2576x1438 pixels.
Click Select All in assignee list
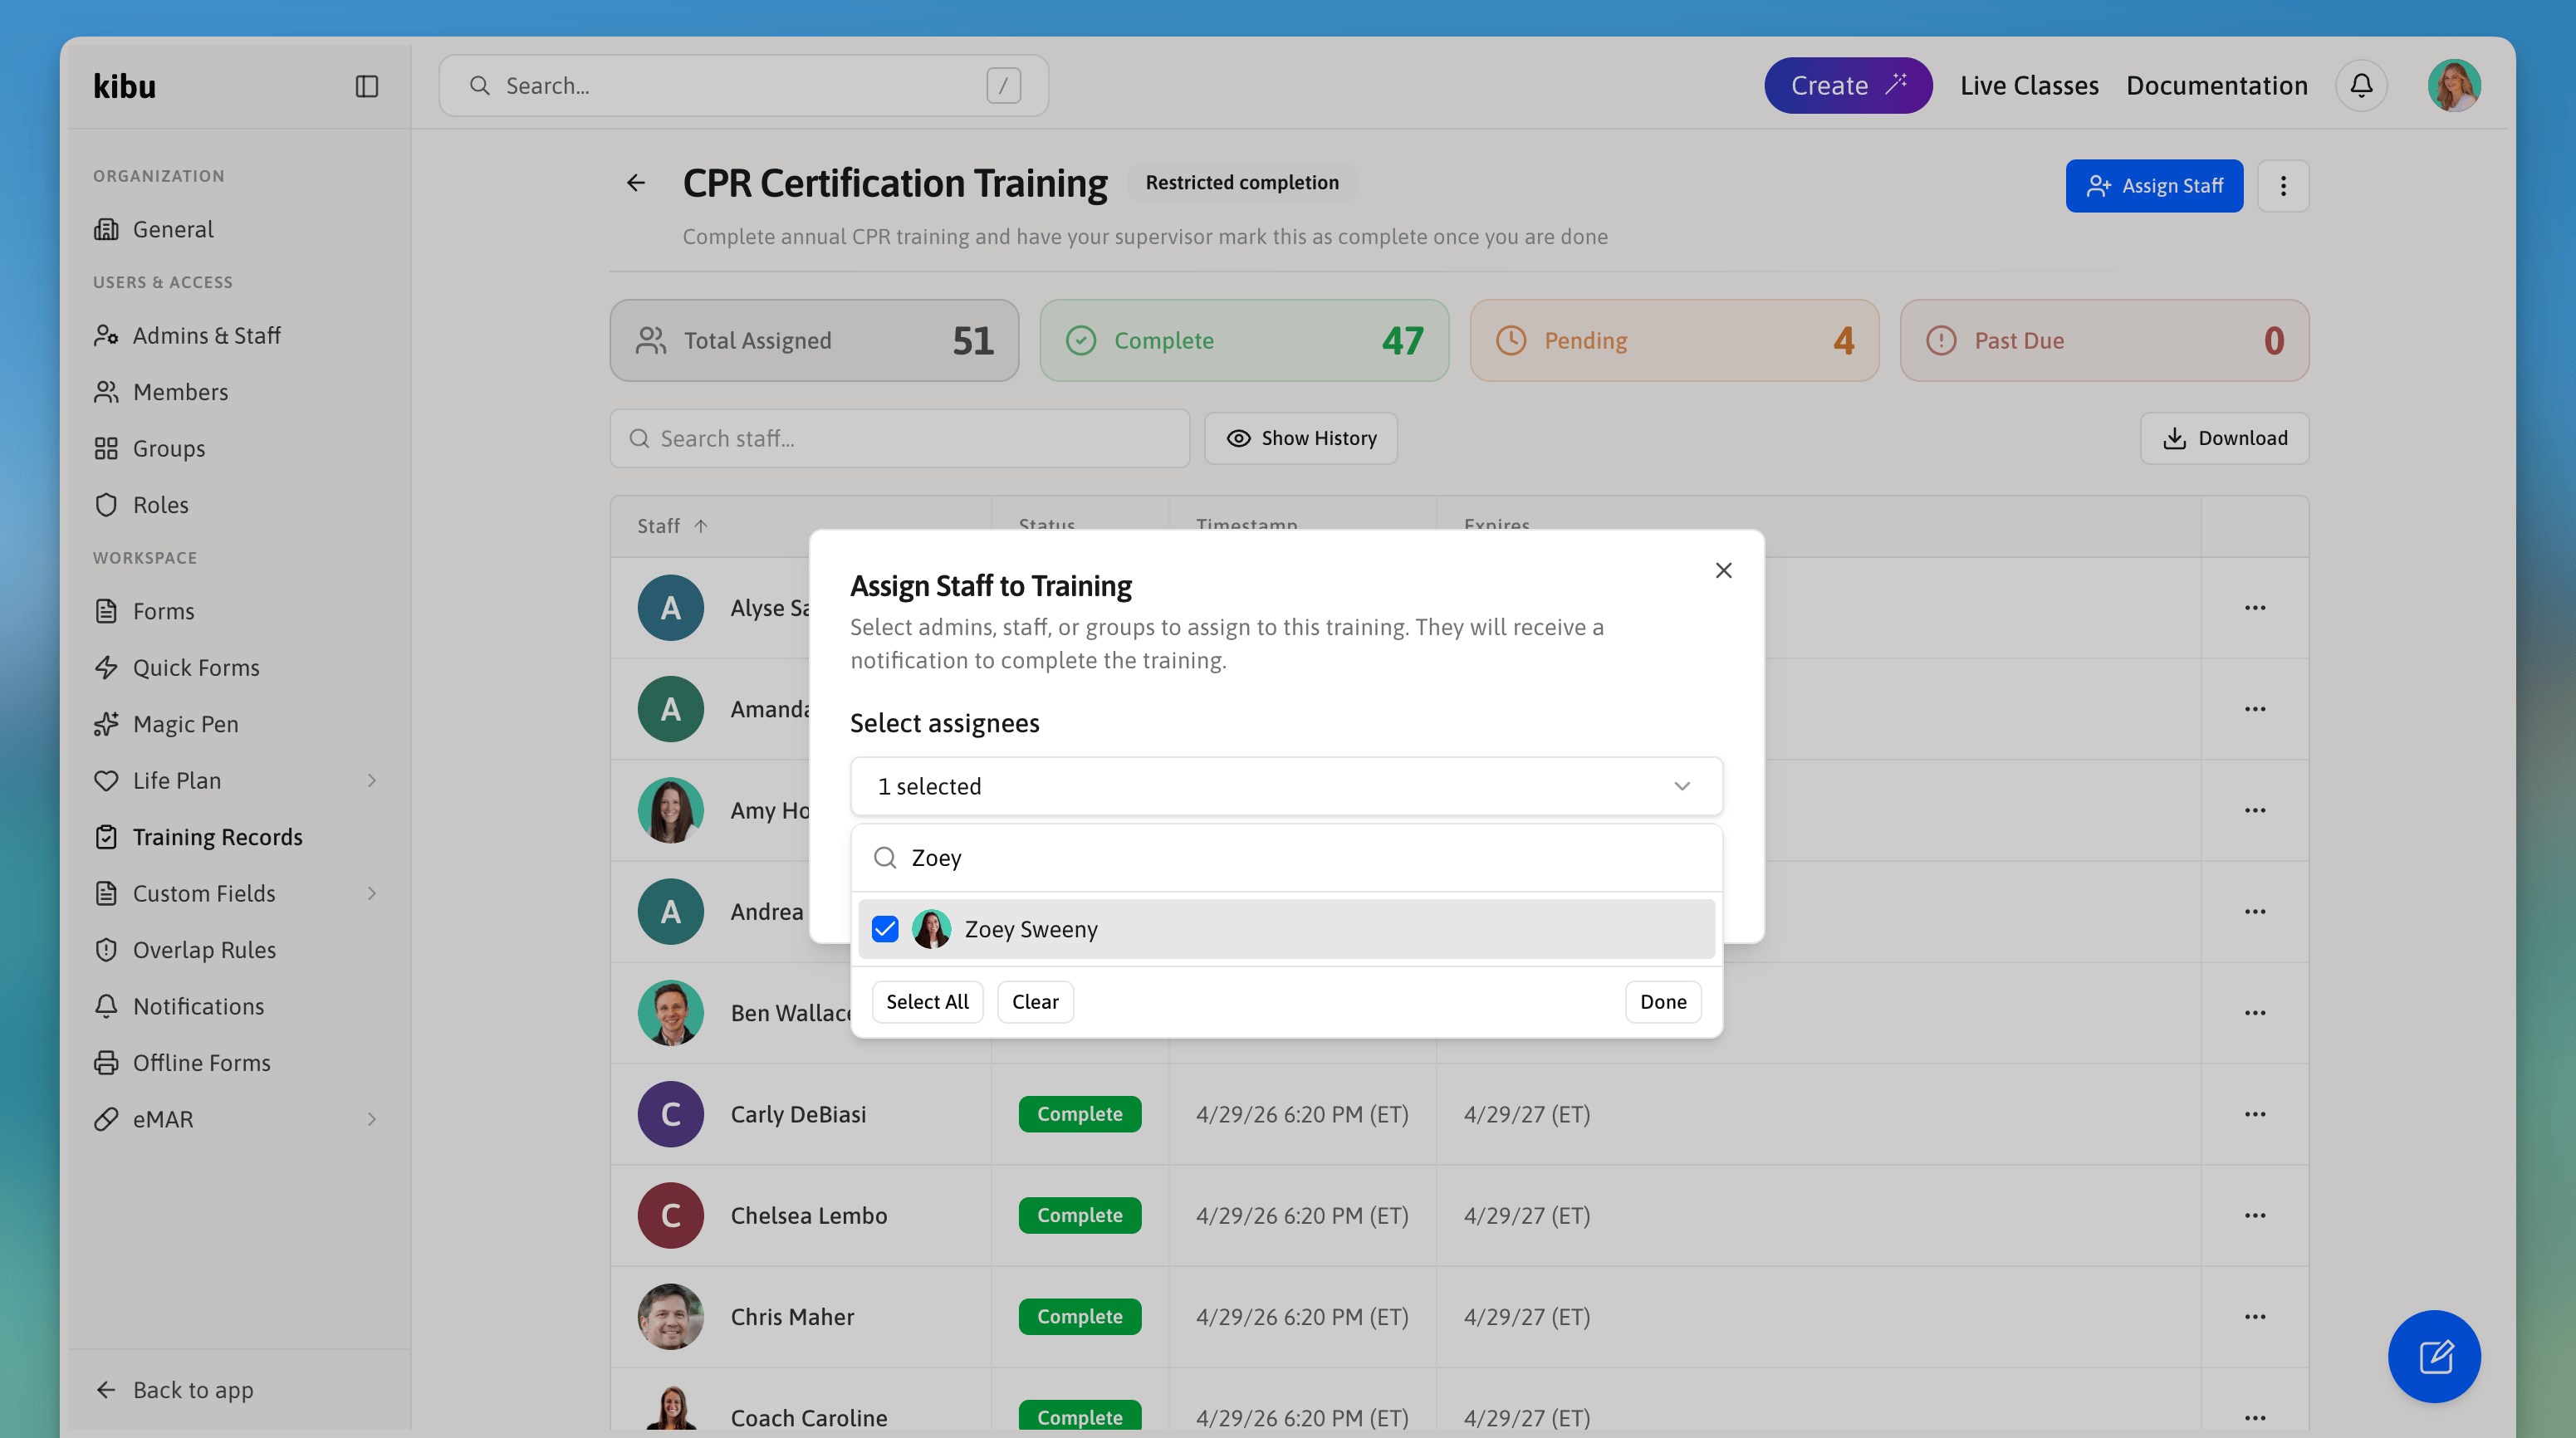[927, 1002]
